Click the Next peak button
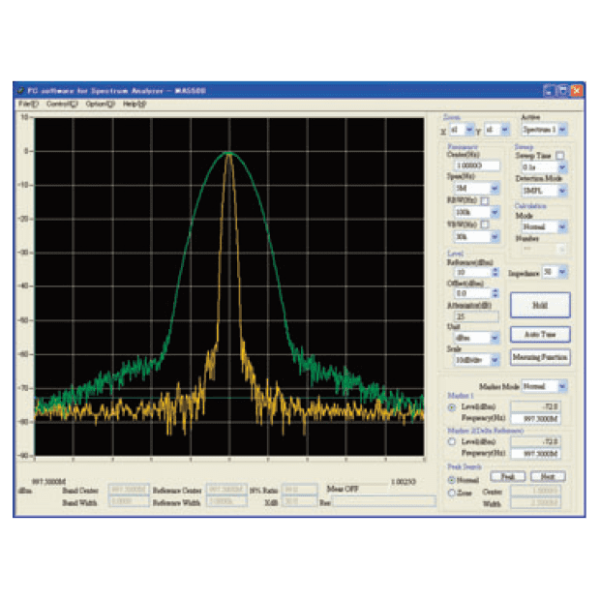 click(548, 476)
